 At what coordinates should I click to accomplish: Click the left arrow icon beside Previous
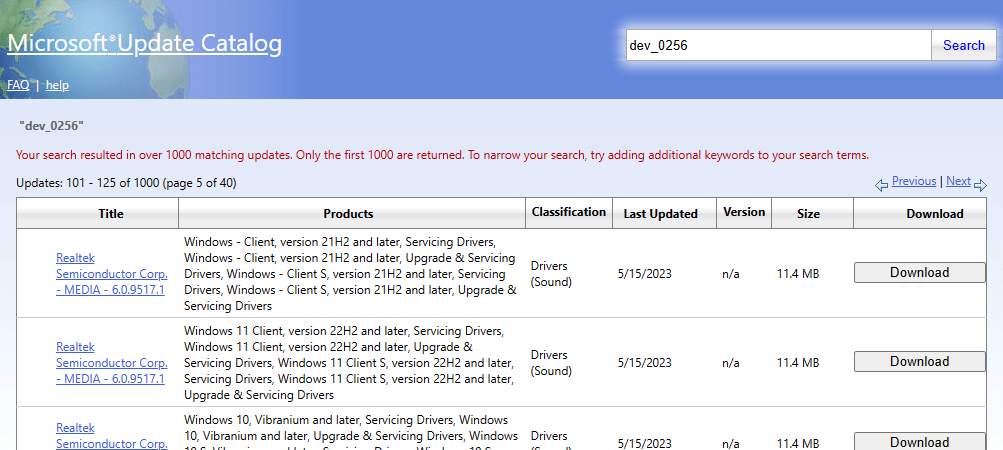[881, 185]
